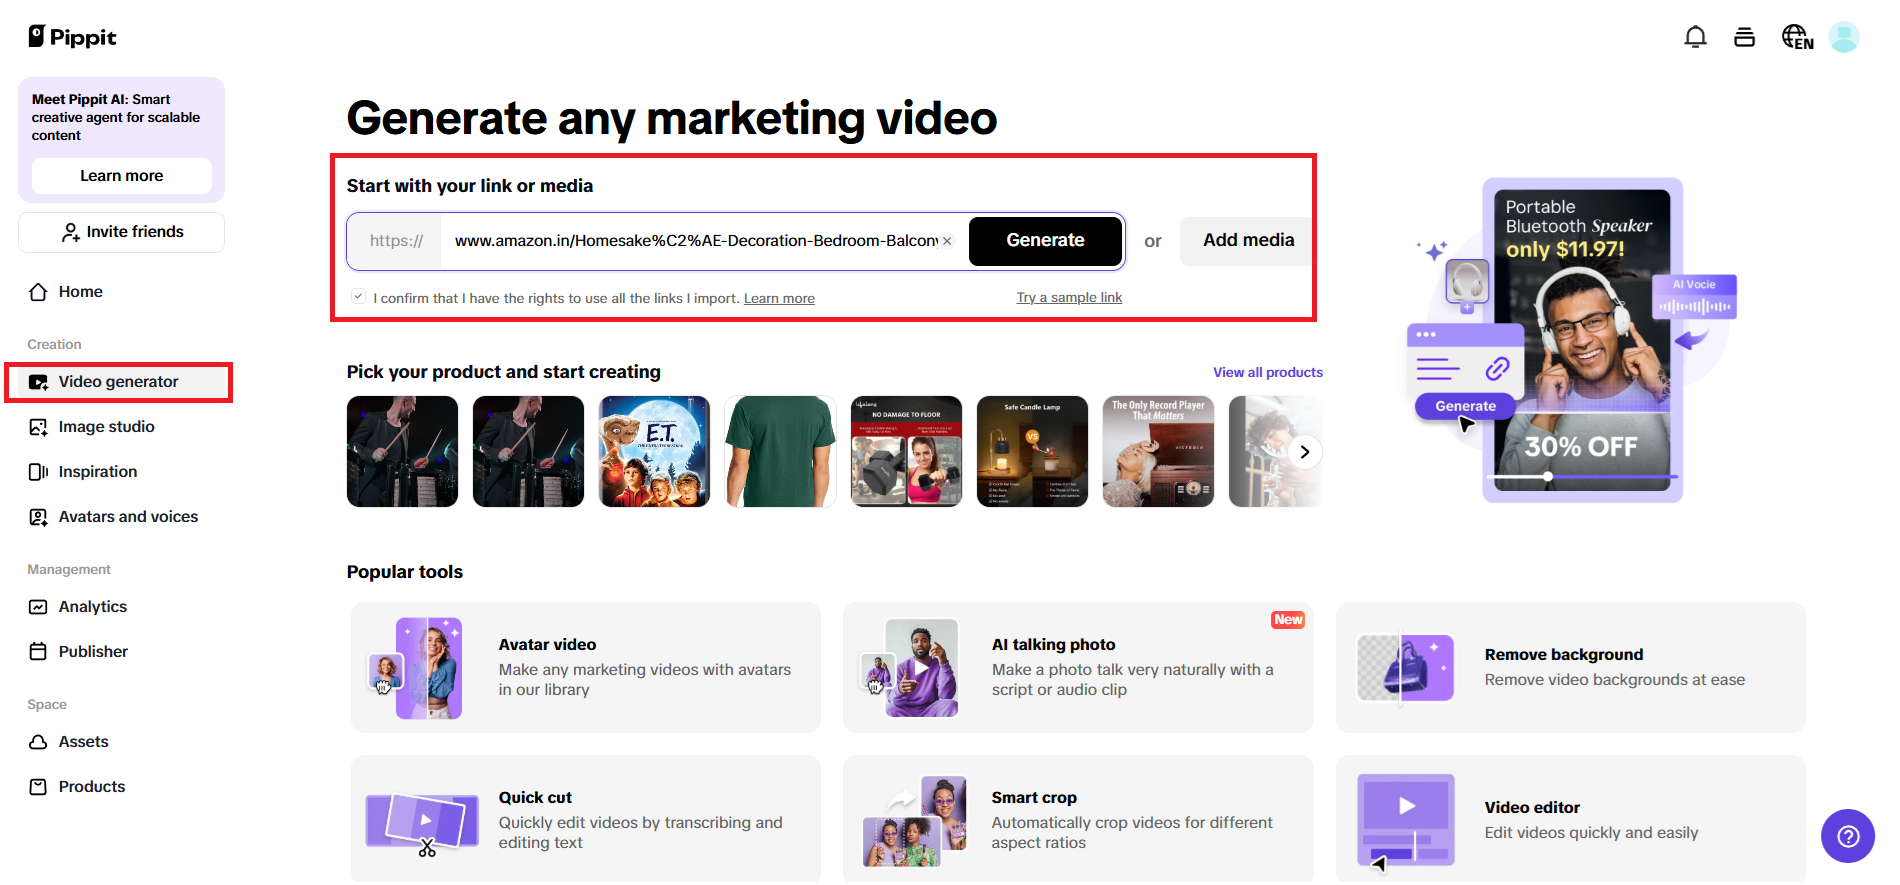The image size is (1900, 885).
Task: Click the Image studio sidebar icon
Action: tap(38, 427)
